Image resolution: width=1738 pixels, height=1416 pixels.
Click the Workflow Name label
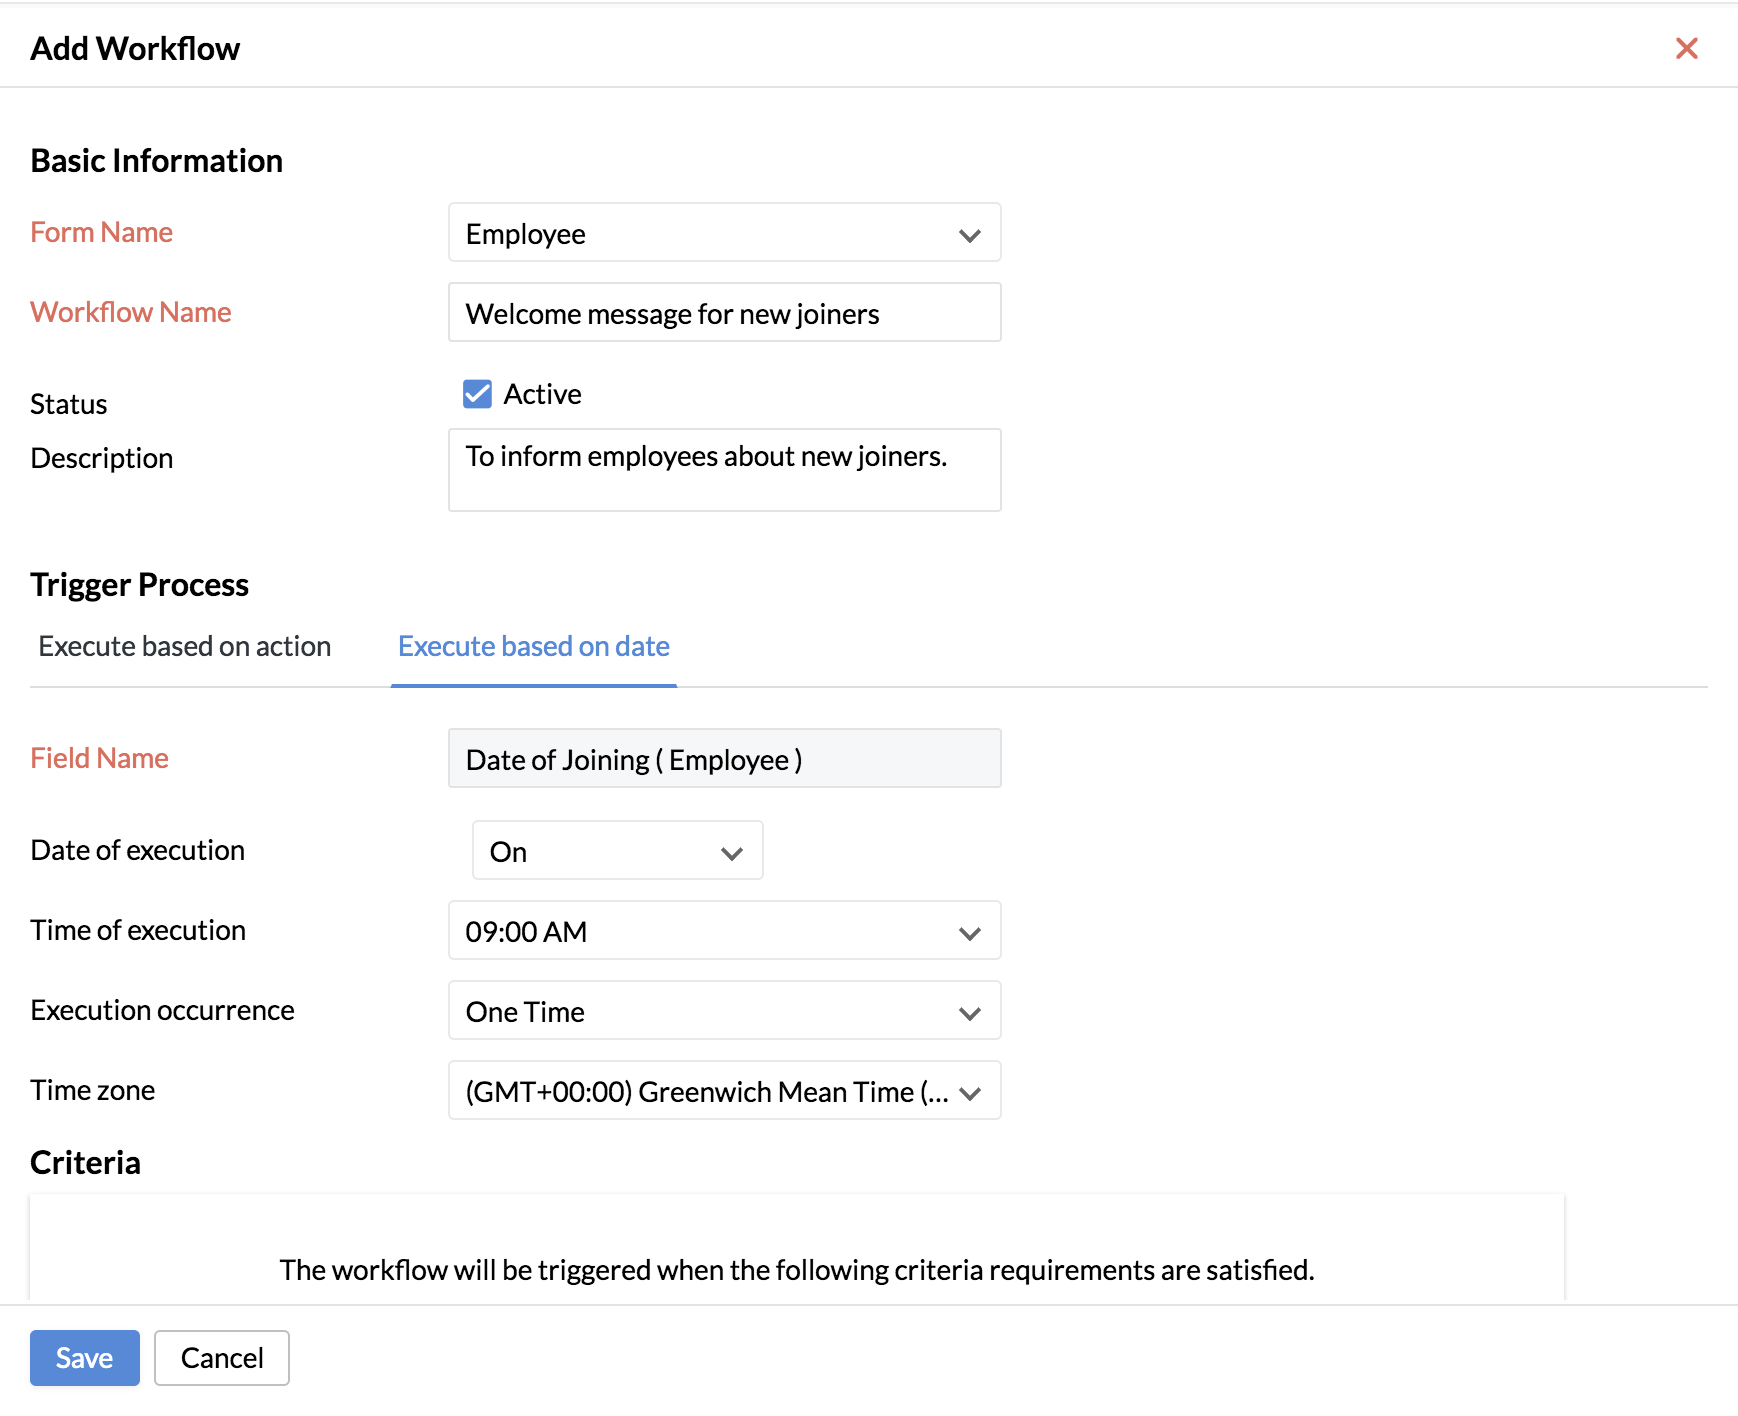pos(130,312)
